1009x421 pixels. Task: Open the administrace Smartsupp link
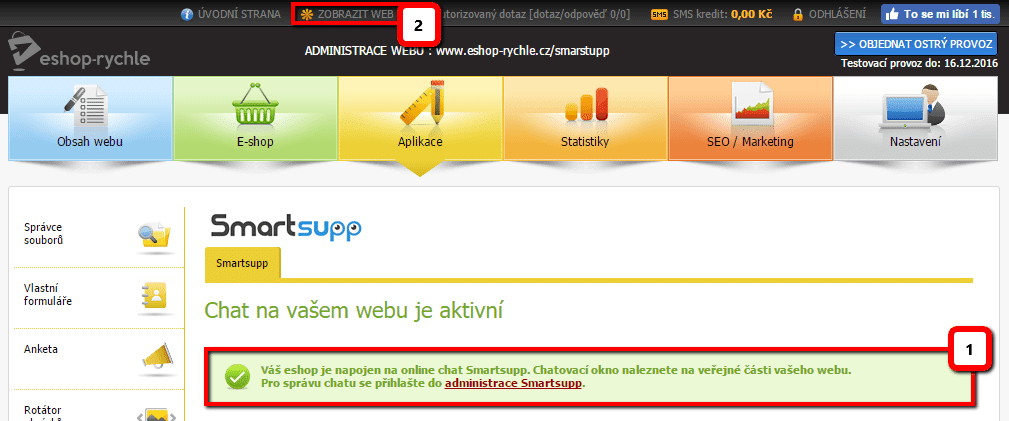click(514, 384)
